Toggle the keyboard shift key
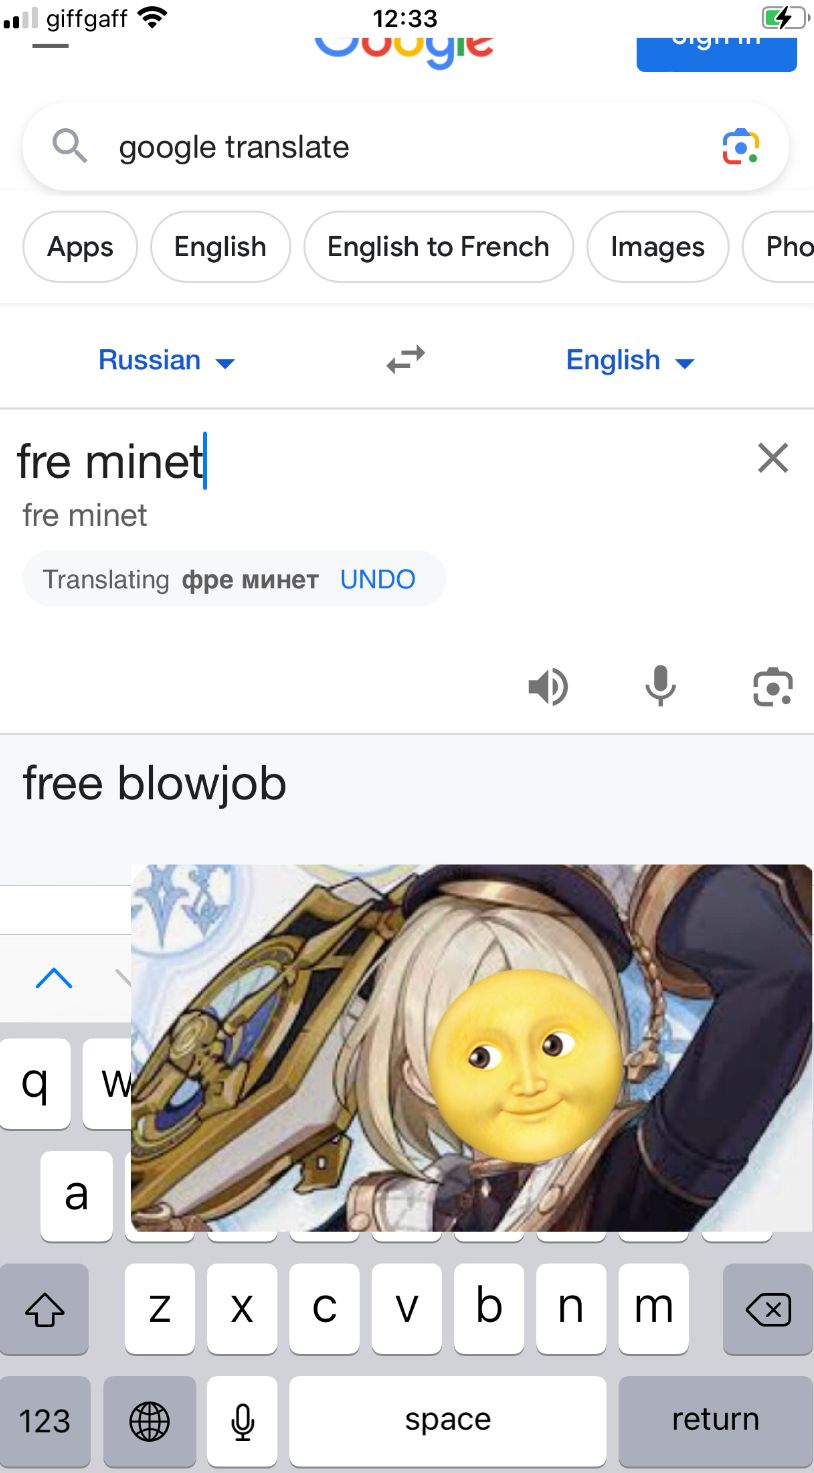The height and width of the screenshot is (1473, 814). coord(44,1309)
